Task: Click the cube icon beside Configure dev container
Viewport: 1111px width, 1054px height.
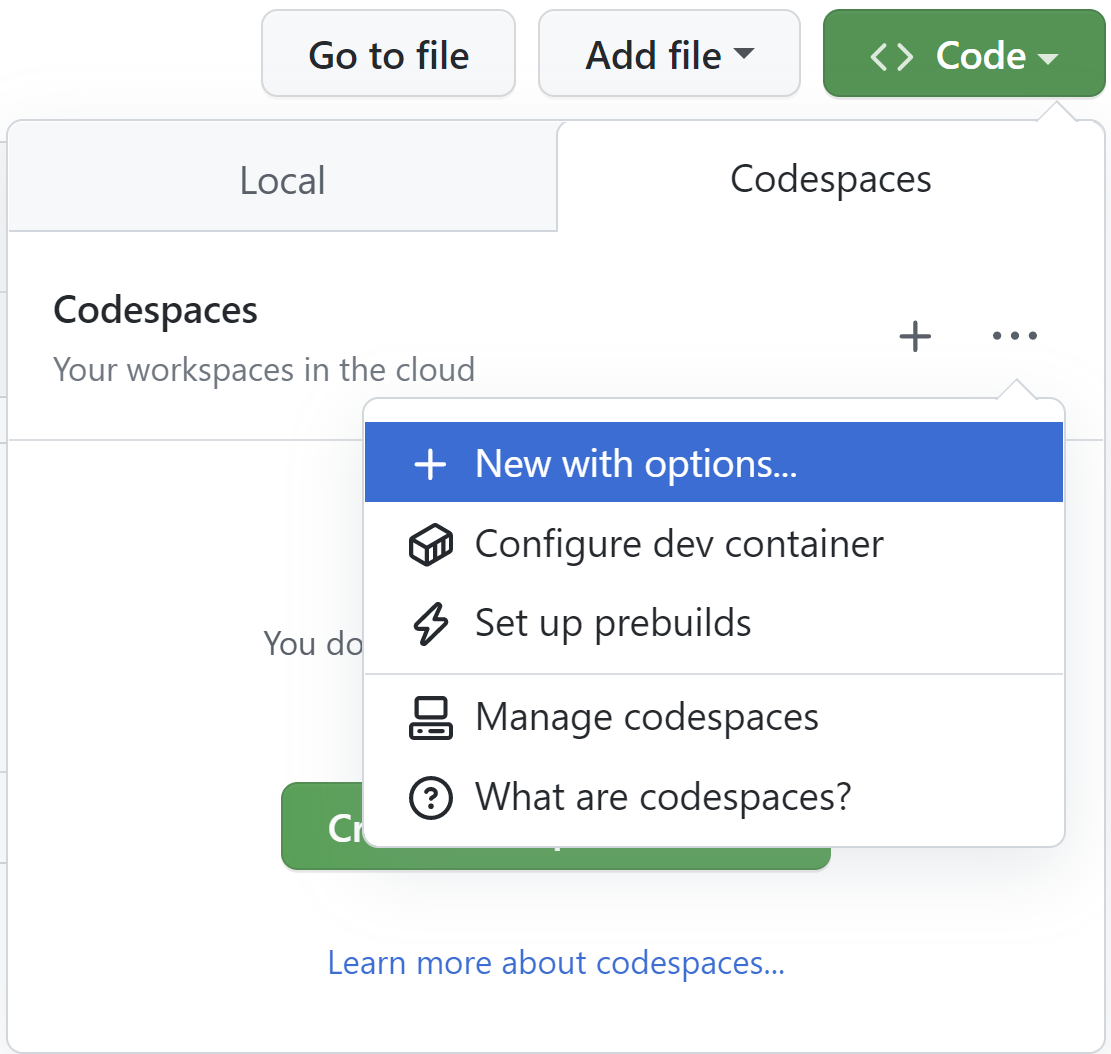Action: pyautogui.click(x=430, y=544)
